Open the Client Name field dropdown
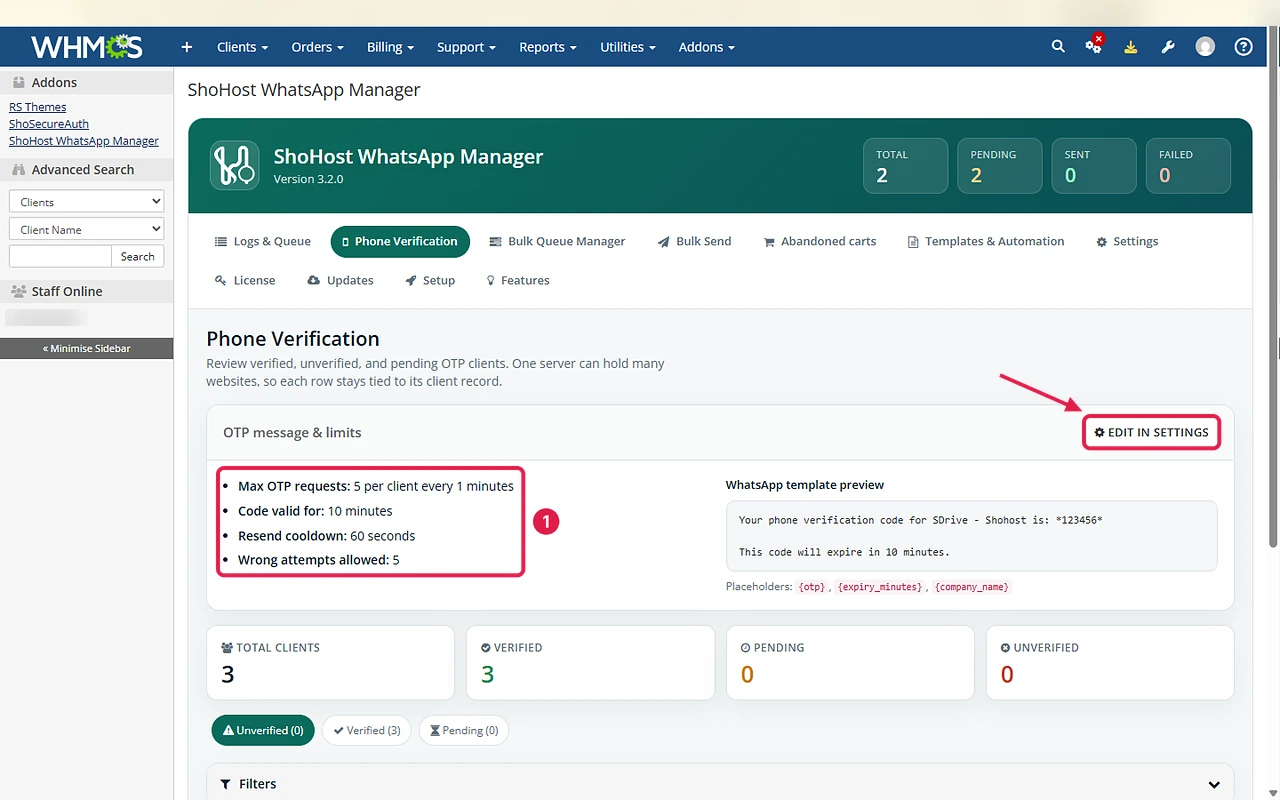 [86, 229]
